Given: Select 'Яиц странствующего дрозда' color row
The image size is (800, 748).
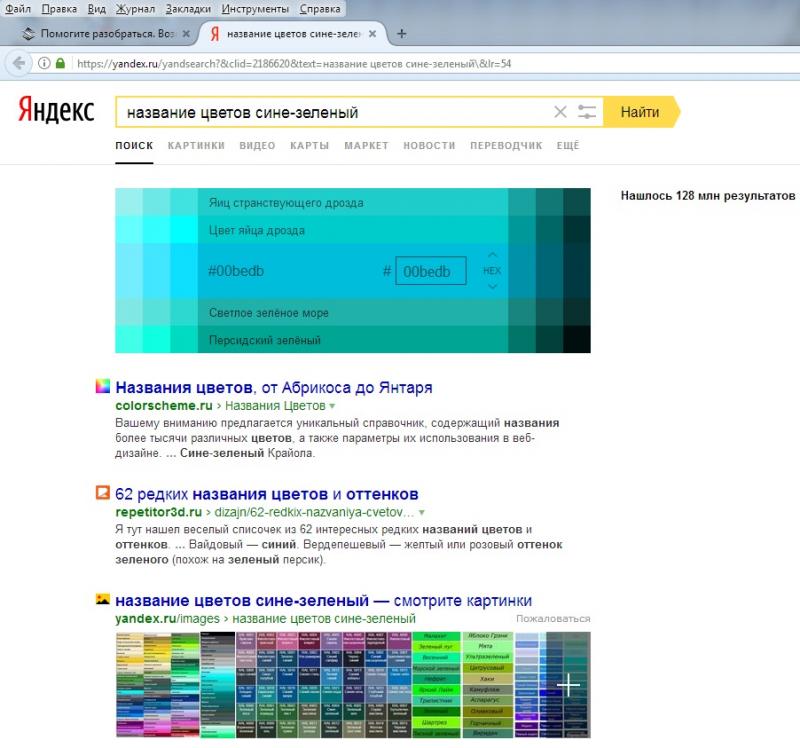Looking at the screenshot, I should (353, 202).
